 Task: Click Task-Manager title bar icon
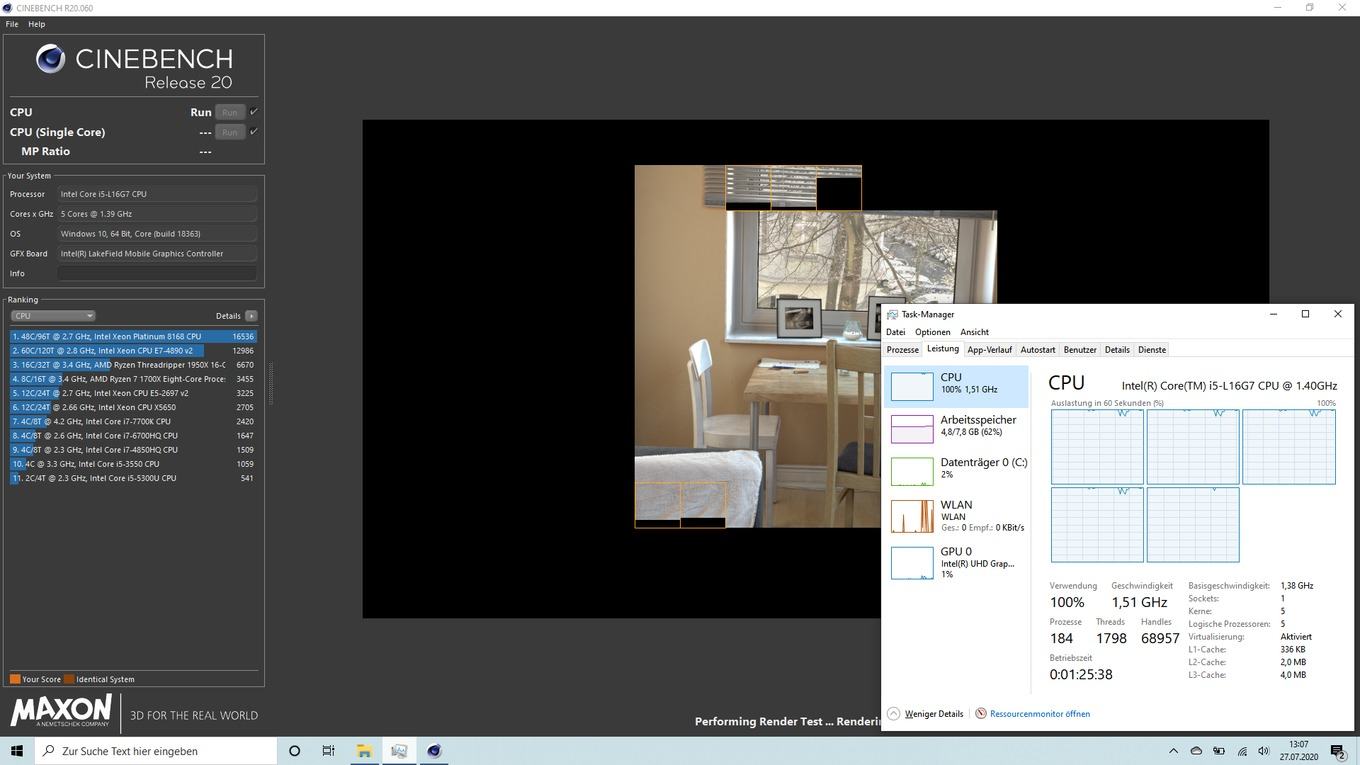(892, 314)
